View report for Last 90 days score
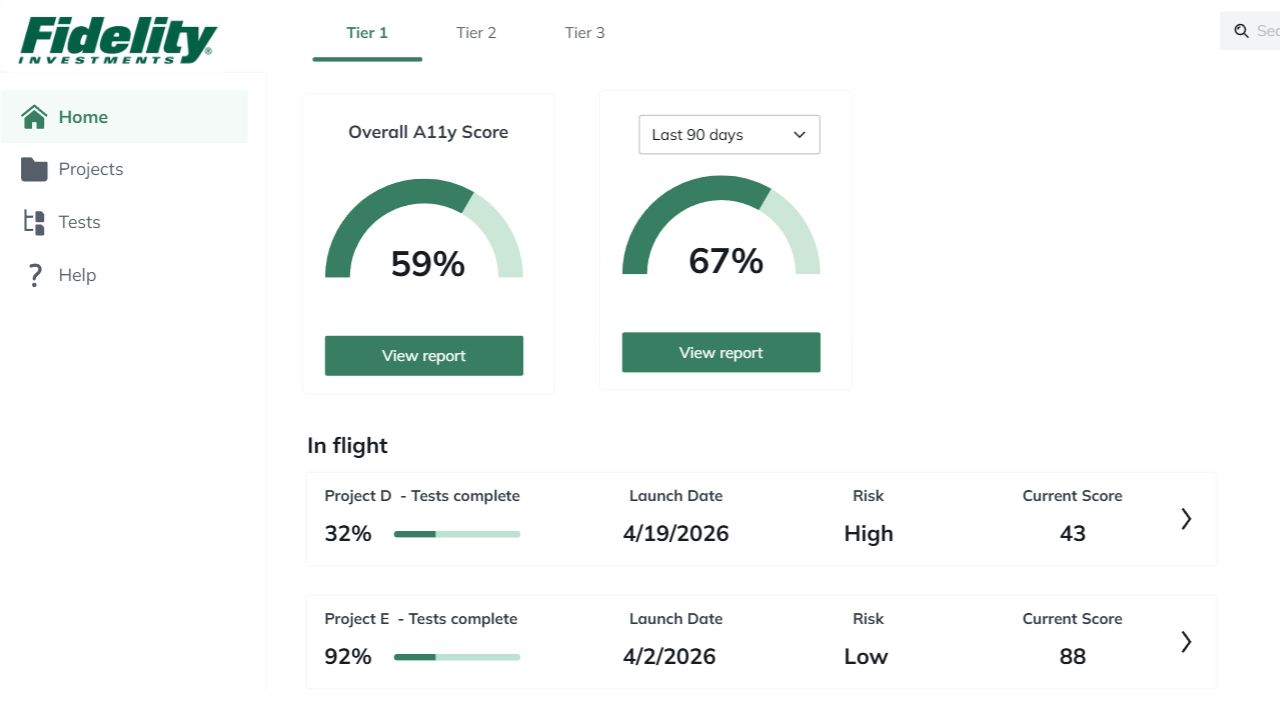 [x=721, y=353]
